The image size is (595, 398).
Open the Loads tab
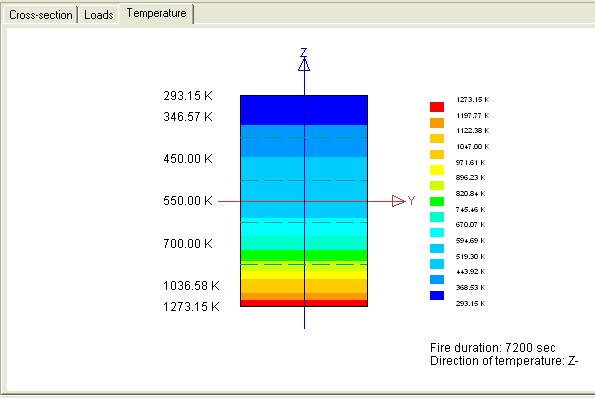click(99, 15)
